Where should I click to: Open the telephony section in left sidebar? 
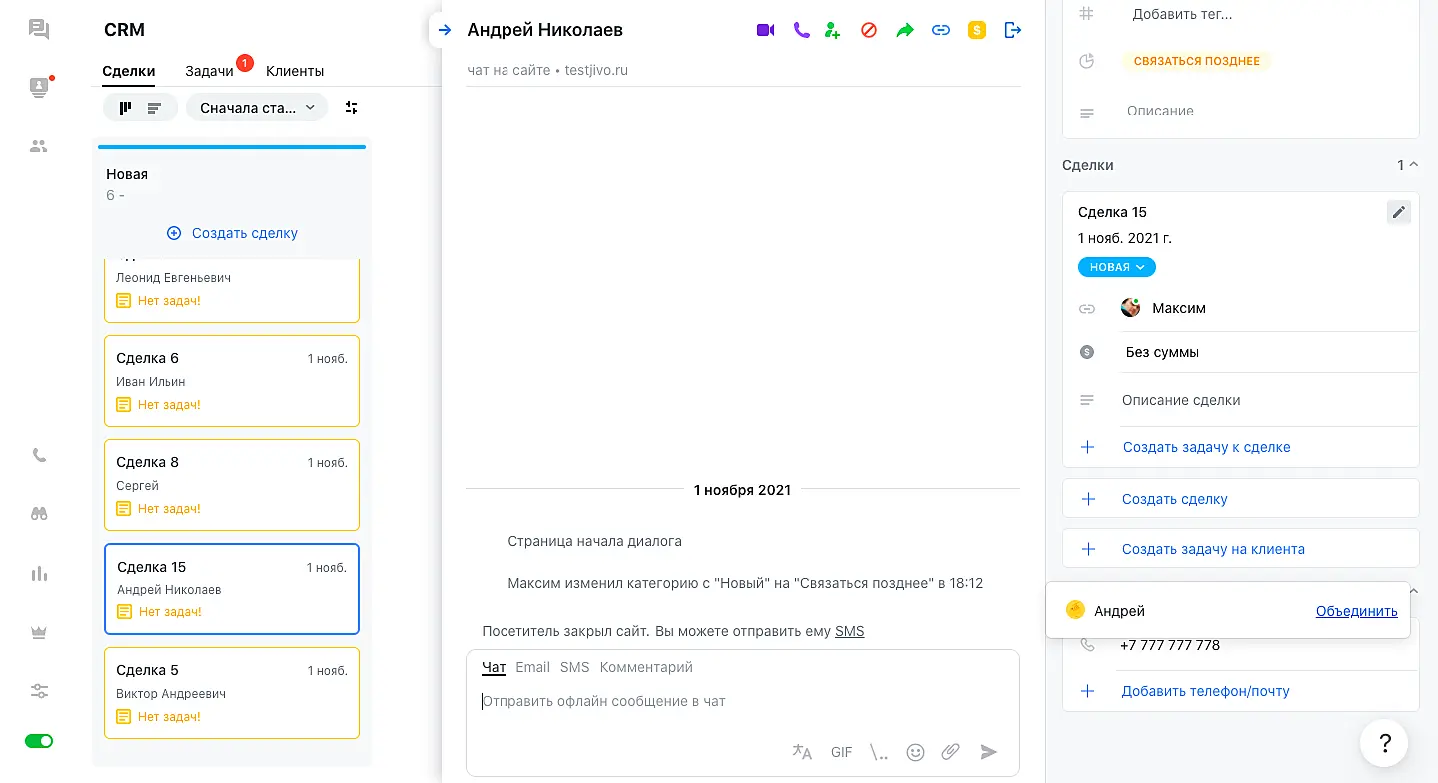pyautogui.click(x=39, y=455)
